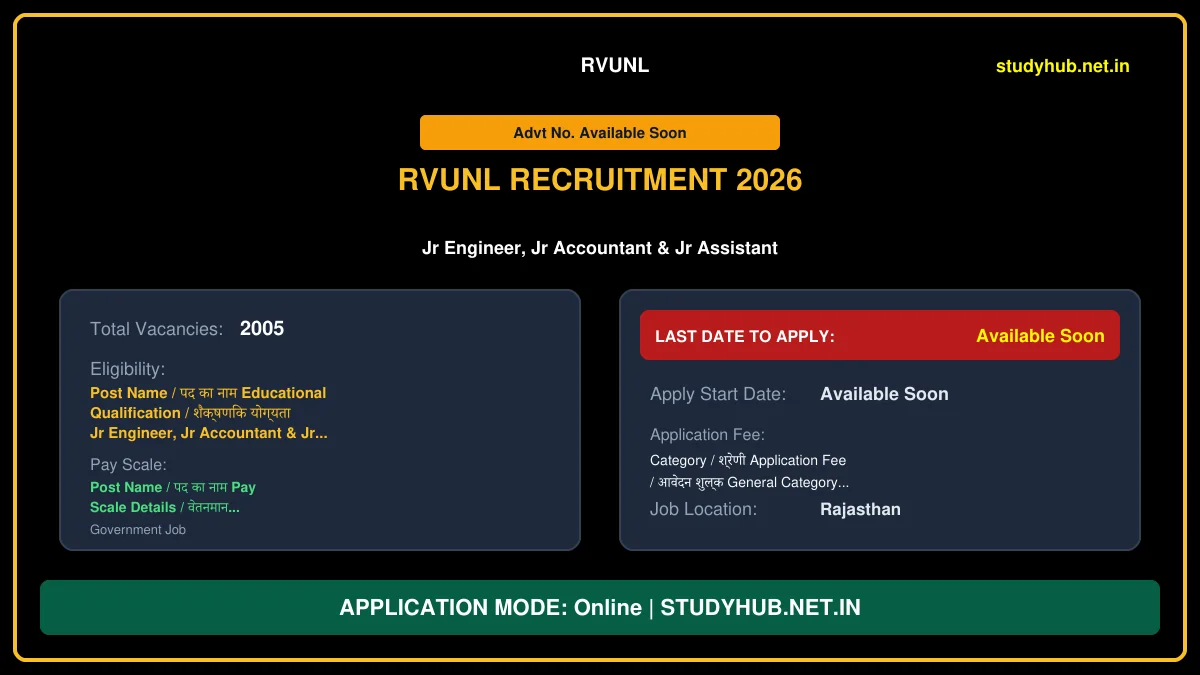The image size is (1200, 675).
Task: Select the Apply Start Date Available Soon value
Action: (x=884, y=394)
